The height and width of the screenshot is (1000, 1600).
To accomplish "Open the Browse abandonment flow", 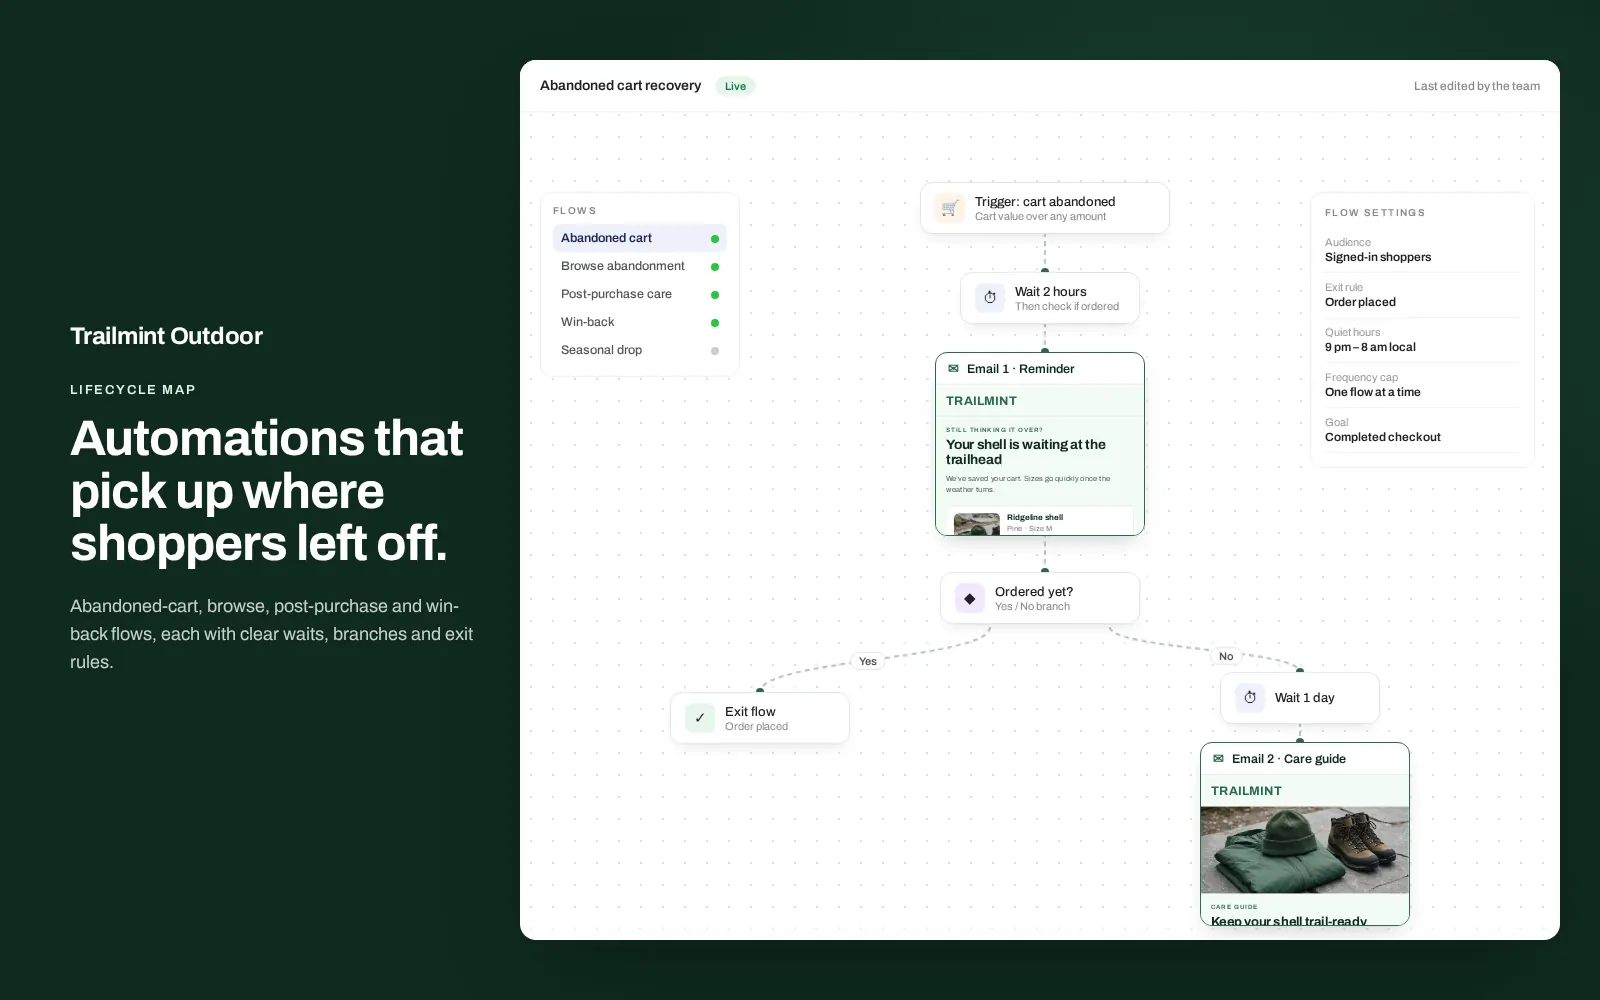I will click(639, 266).
